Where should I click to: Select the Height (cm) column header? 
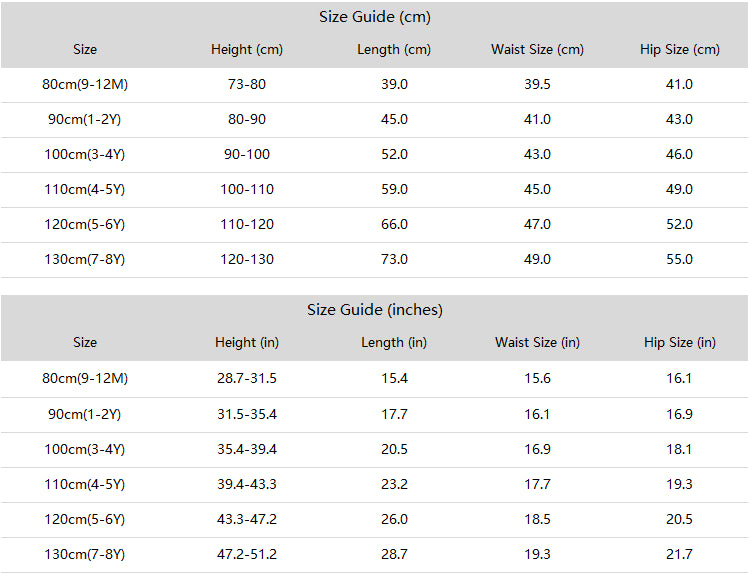click(x=247, y=49)
